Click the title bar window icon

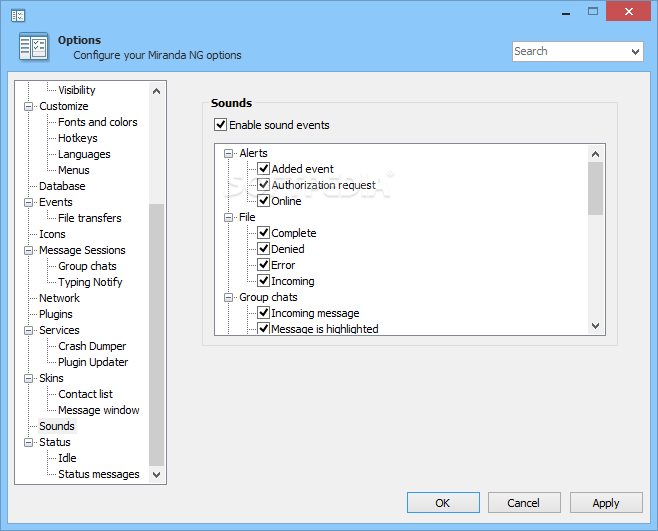pos(17,13)
